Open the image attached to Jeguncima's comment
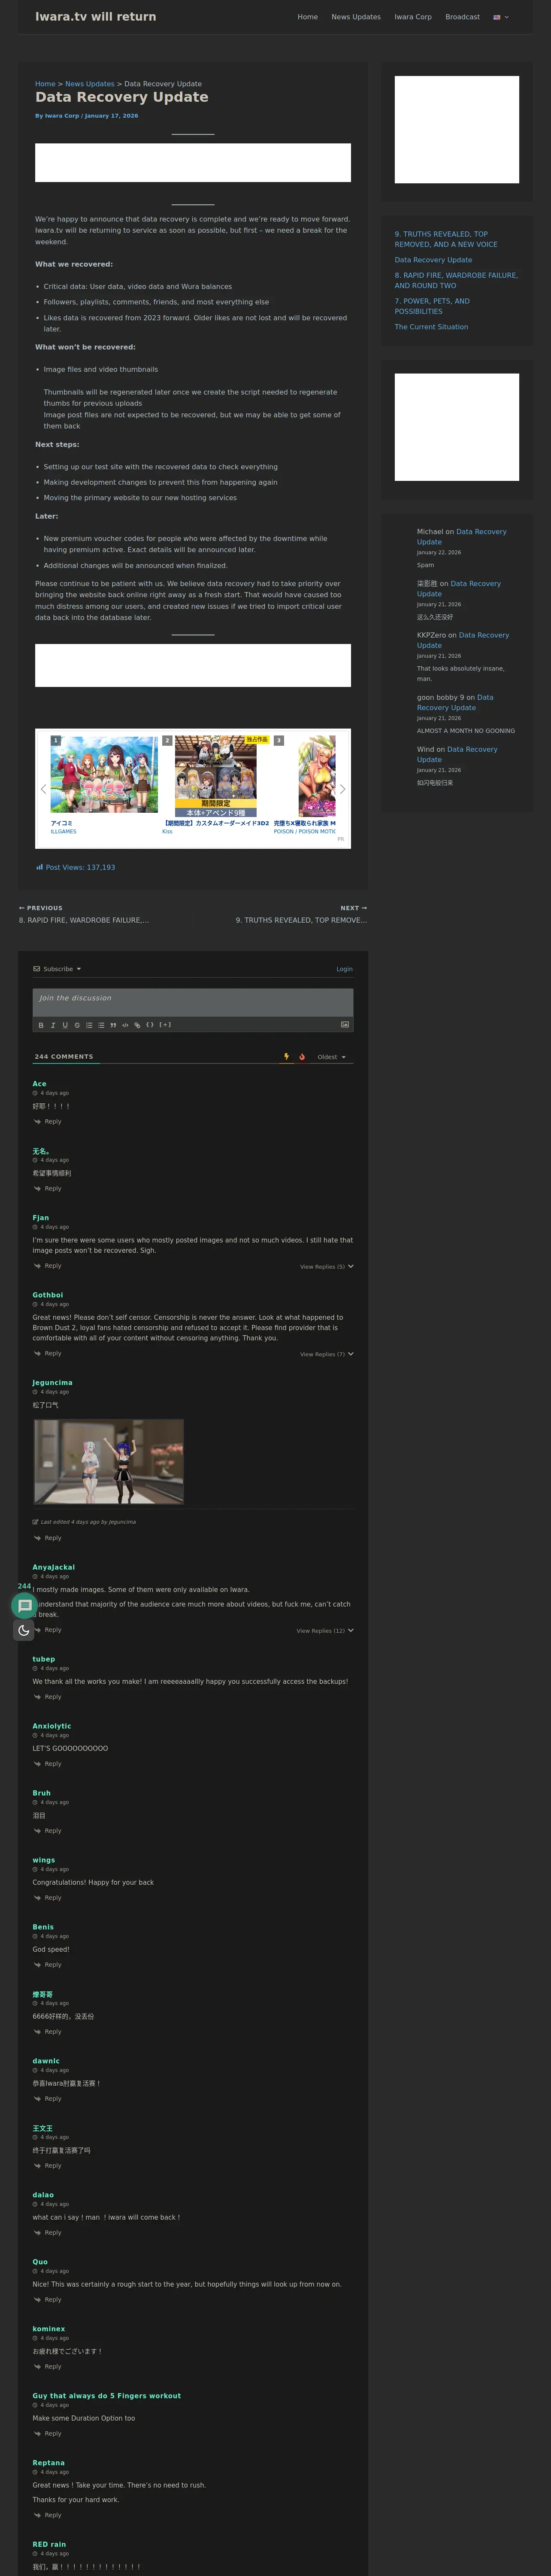The width and height of the screenshot is (551, 2576). point(109,1462)
